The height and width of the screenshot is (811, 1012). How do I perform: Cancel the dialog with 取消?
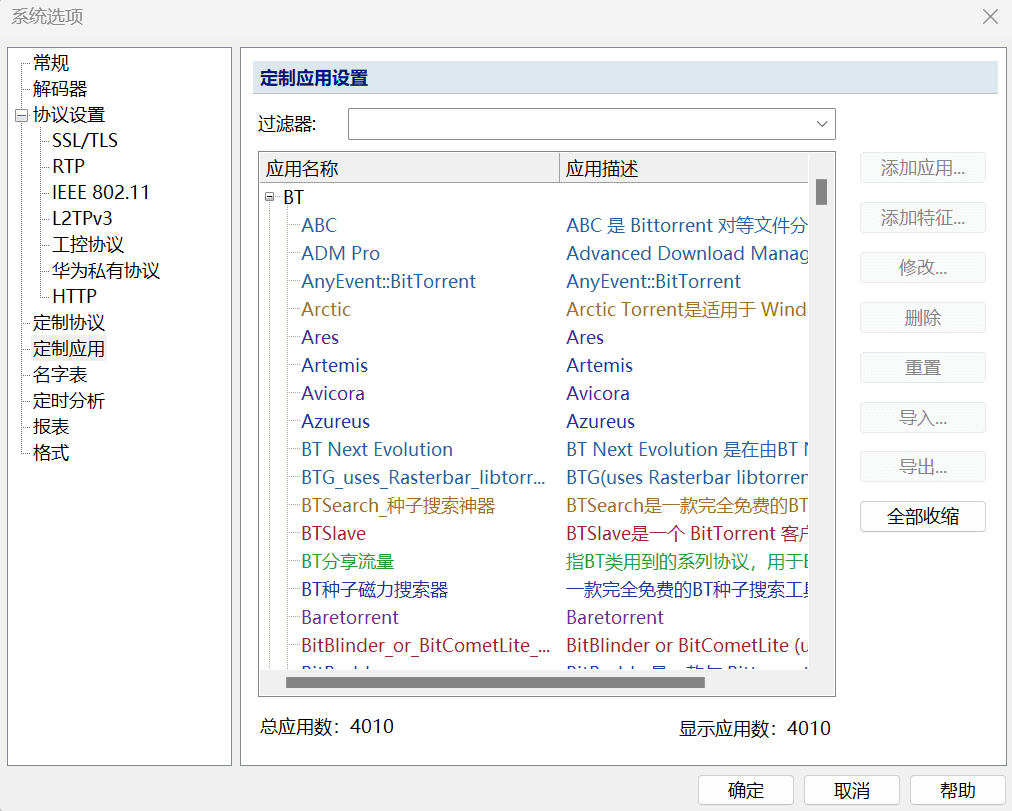(x=851, y=790)
